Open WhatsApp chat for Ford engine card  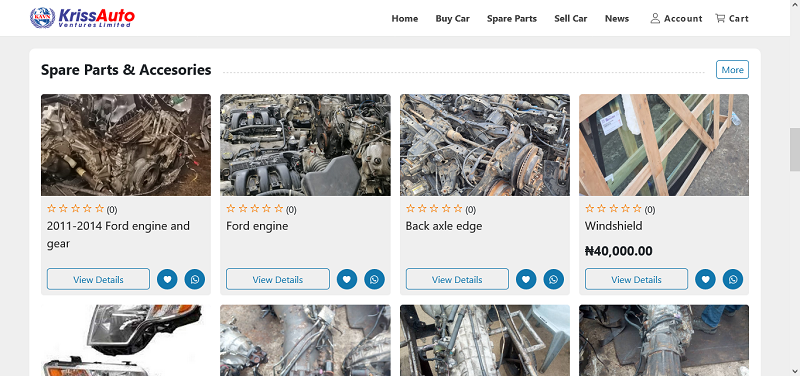[374, 279]
